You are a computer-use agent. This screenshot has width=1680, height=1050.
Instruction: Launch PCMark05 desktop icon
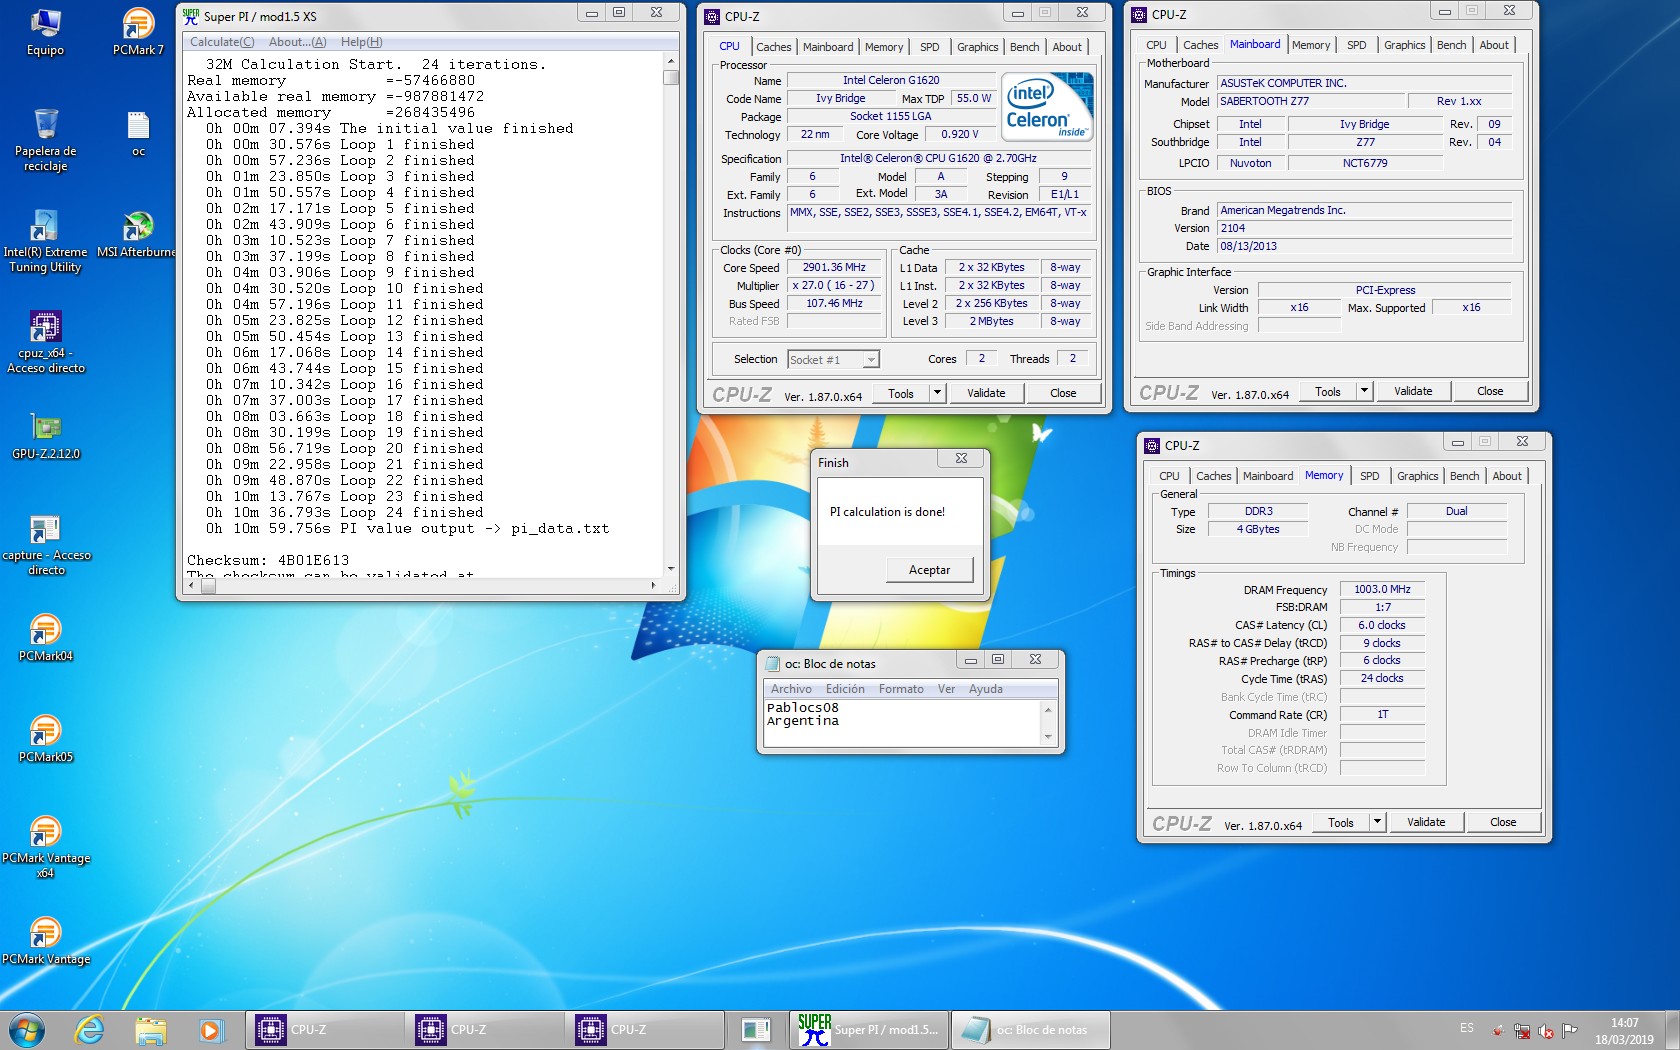pos(45,739)
